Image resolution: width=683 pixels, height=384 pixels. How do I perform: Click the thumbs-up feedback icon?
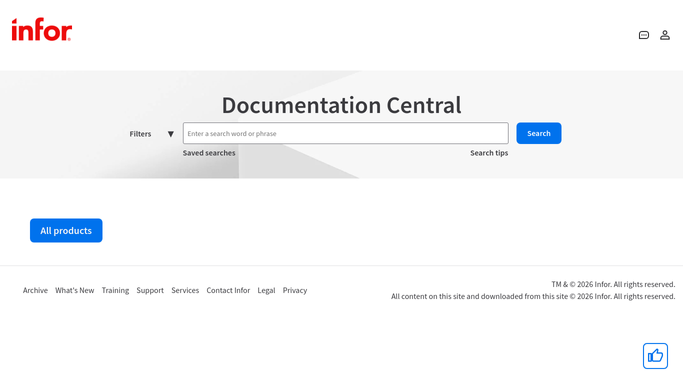tap(655, 356)
